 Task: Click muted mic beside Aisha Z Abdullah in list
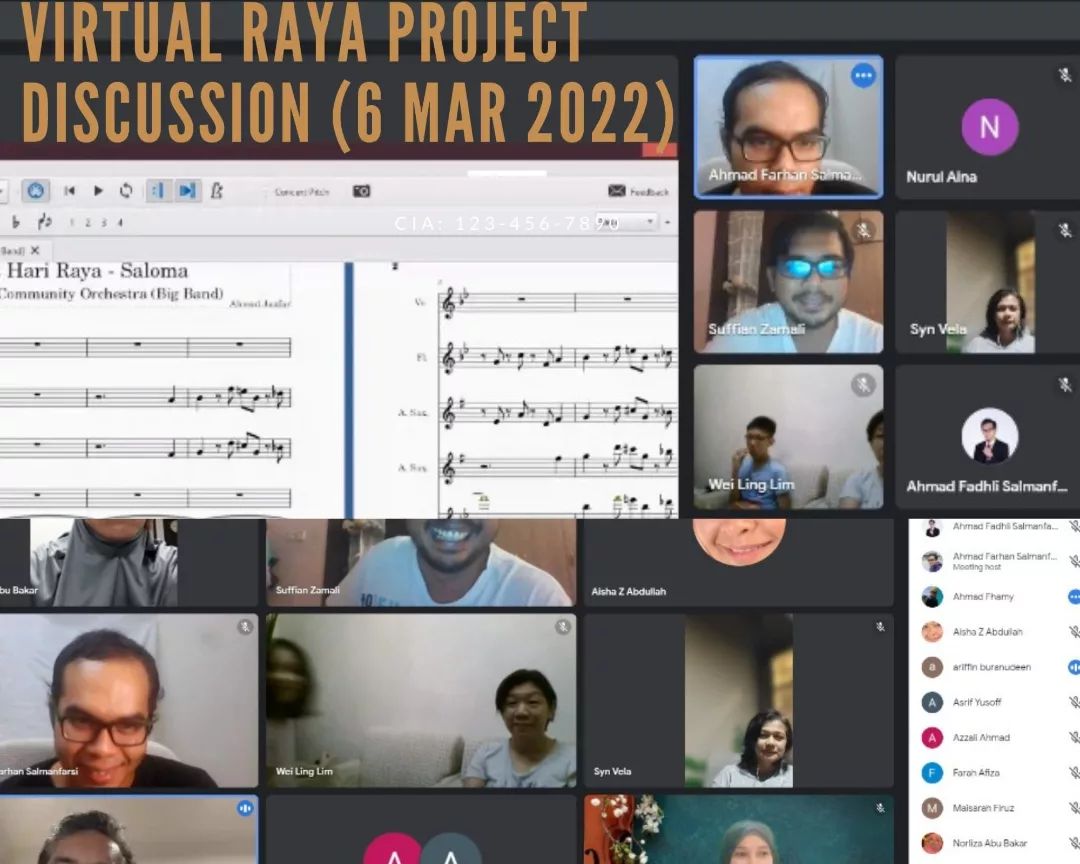coord(1074,631)
